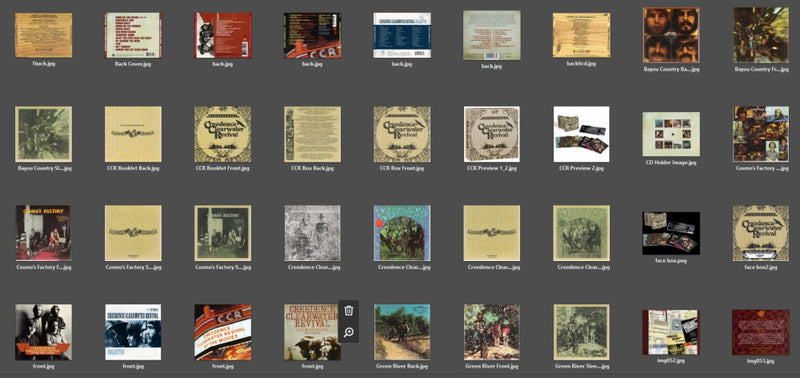Viewport: 800px width, 378px height.
Task: Select the blue and white back.jpg thumbnail
Action: (x=402, y=35)
